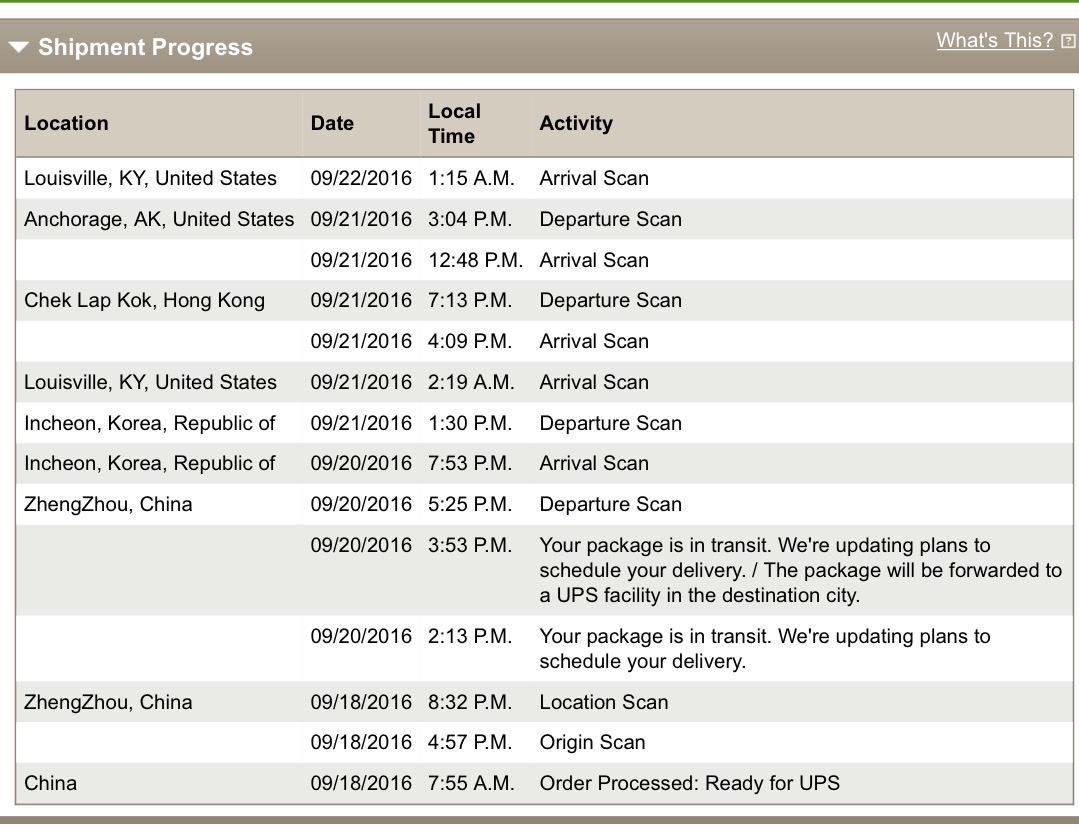Select the 7:13 P.M. Departure Scan time

(x=469, y=300)
